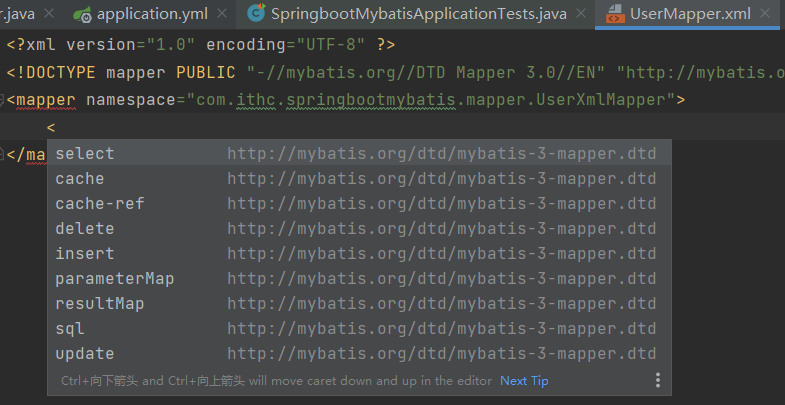This screenshot has height=405, width=785.
Task: Close the partially visible .java tab
Action: [x=49, y=14]
